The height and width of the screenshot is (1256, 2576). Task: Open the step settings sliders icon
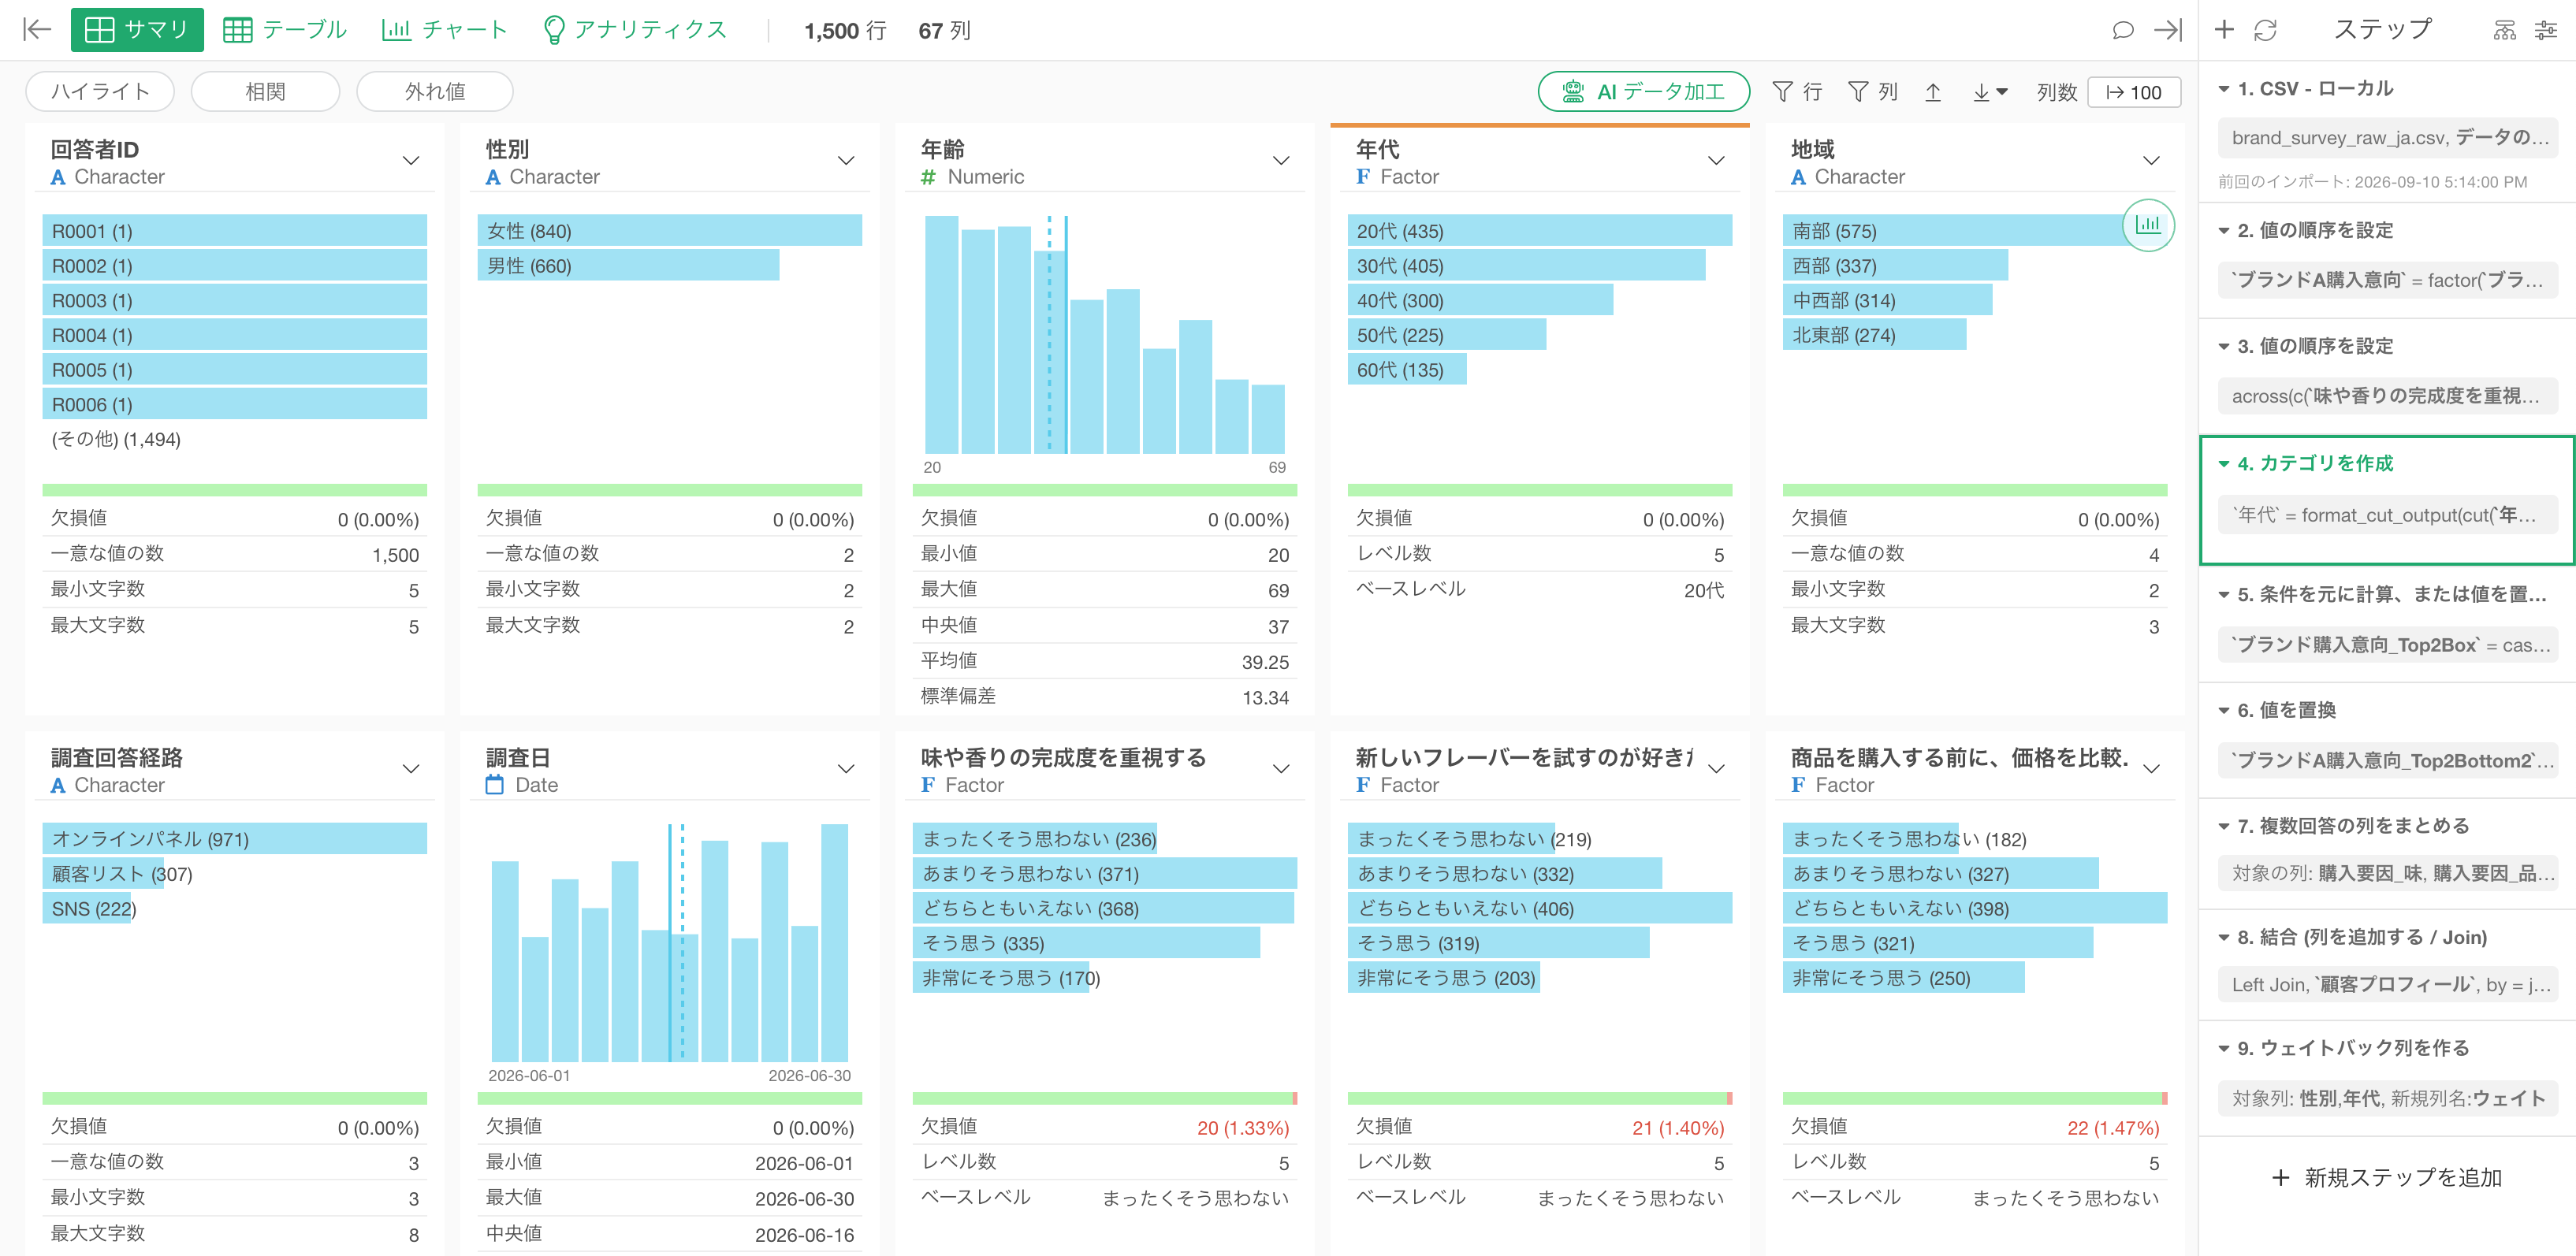point(2546,30)
